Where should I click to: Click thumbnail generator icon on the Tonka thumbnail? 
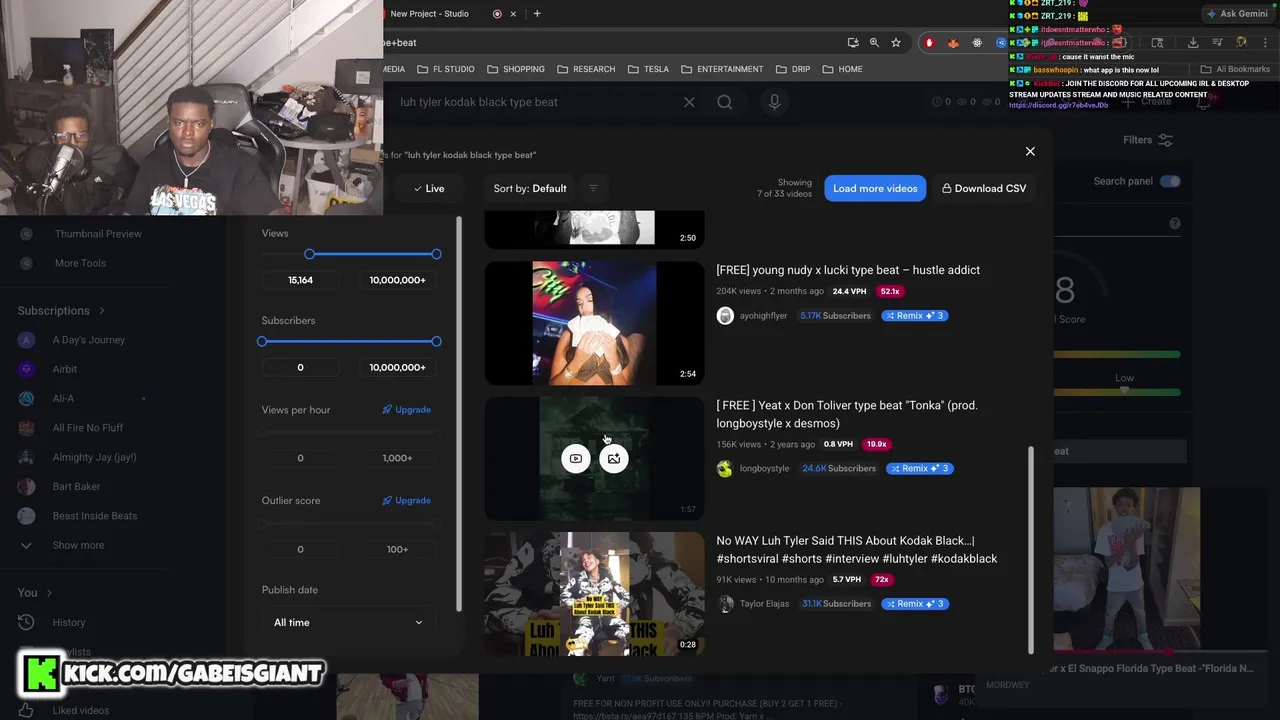pos(614,458)
